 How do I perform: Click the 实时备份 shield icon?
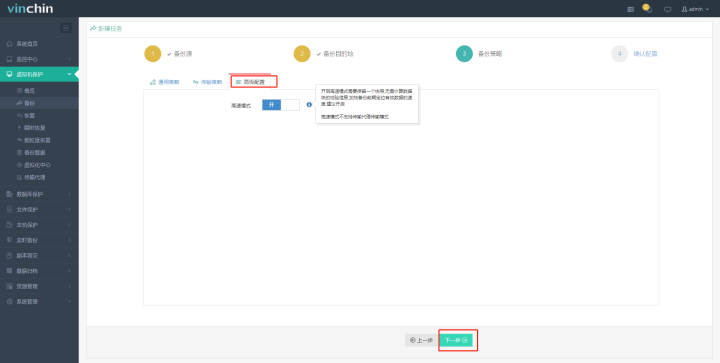[10, 240]
